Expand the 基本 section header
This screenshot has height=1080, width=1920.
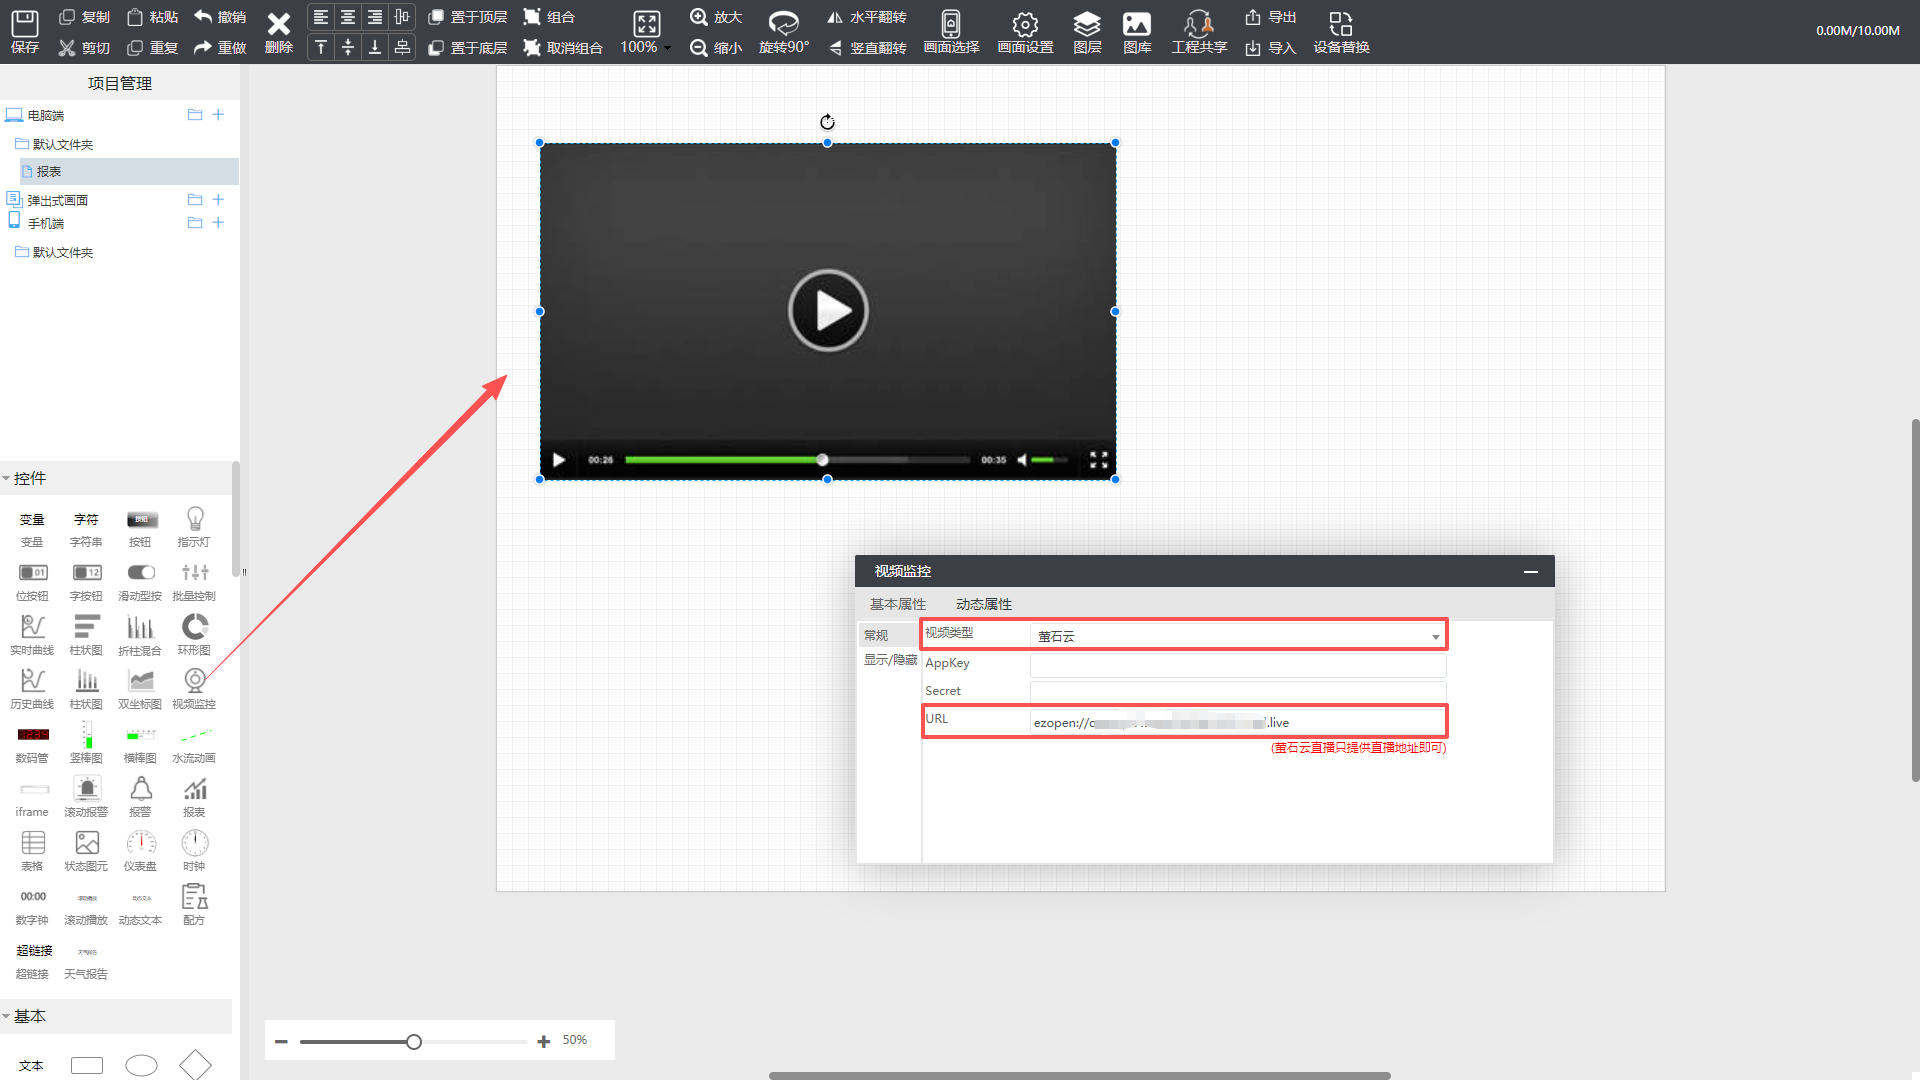[30, 1016]
